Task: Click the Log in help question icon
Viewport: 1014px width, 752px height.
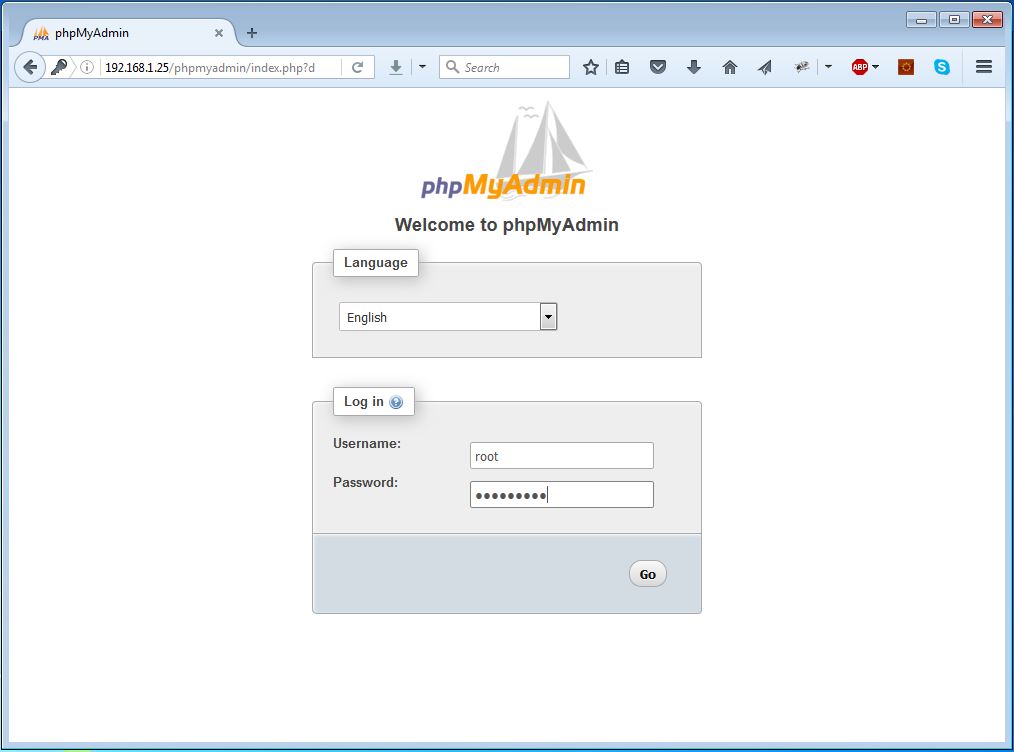Action: tap(396, 402)
